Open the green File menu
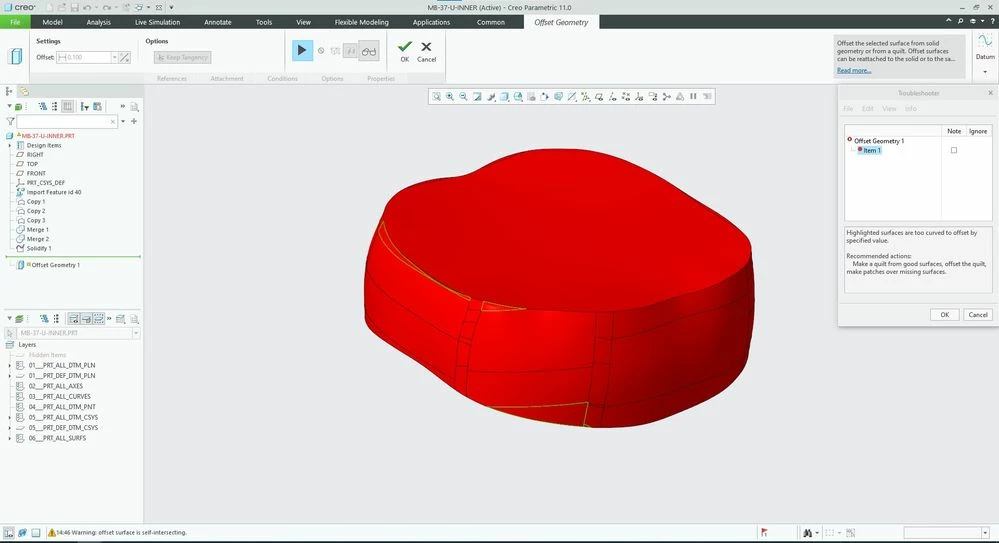Viewport: 999px width, 543px height. 15,22
